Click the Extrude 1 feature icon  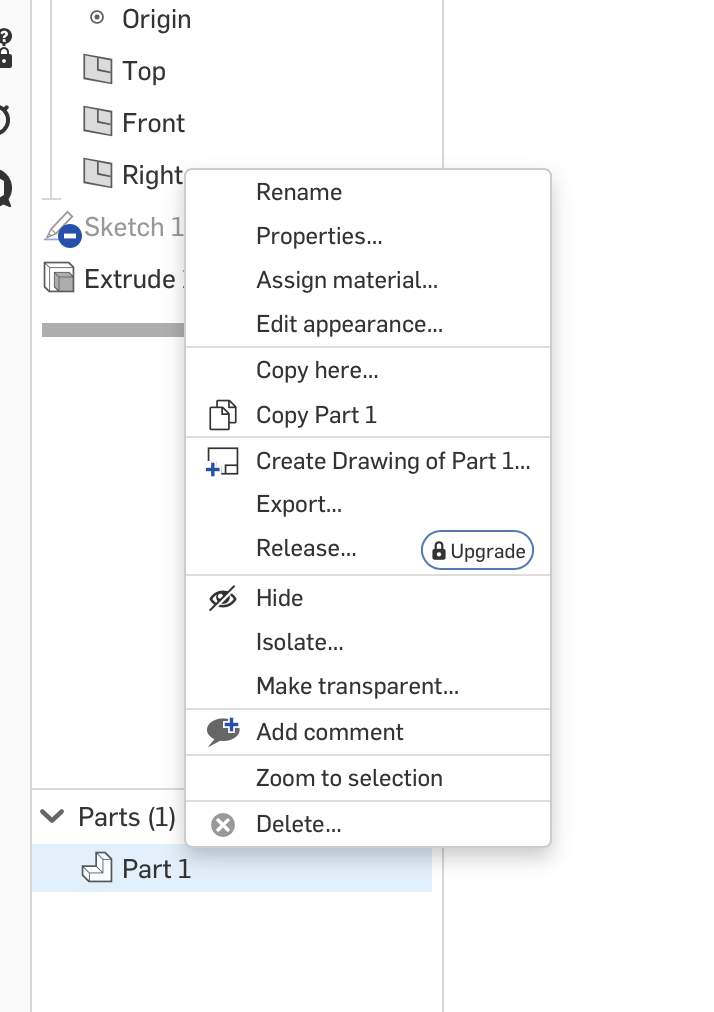pyautogui.click(x=56, y=278)
